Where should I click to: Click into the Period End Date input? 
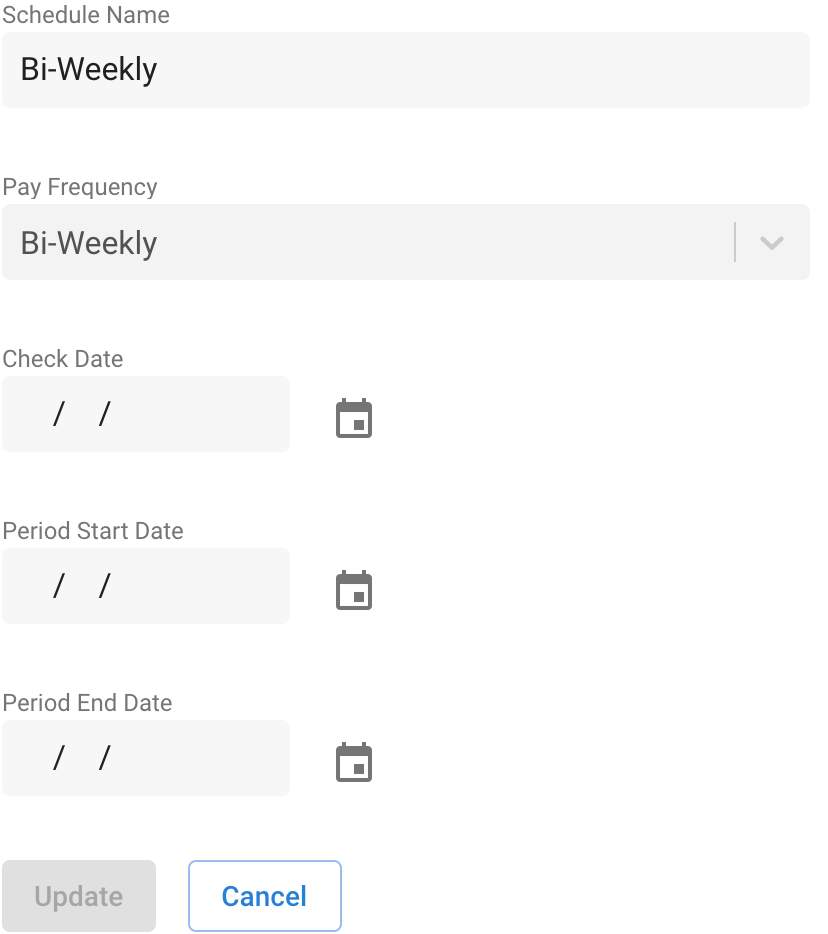tap(146, 758)
